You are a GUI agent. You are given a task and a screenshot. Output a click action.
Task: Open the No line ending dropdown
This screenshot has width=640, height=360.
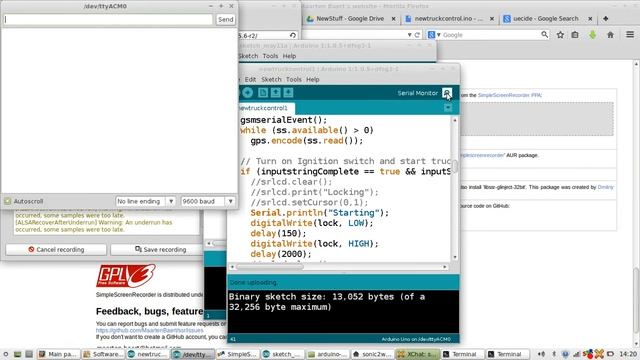145,201
